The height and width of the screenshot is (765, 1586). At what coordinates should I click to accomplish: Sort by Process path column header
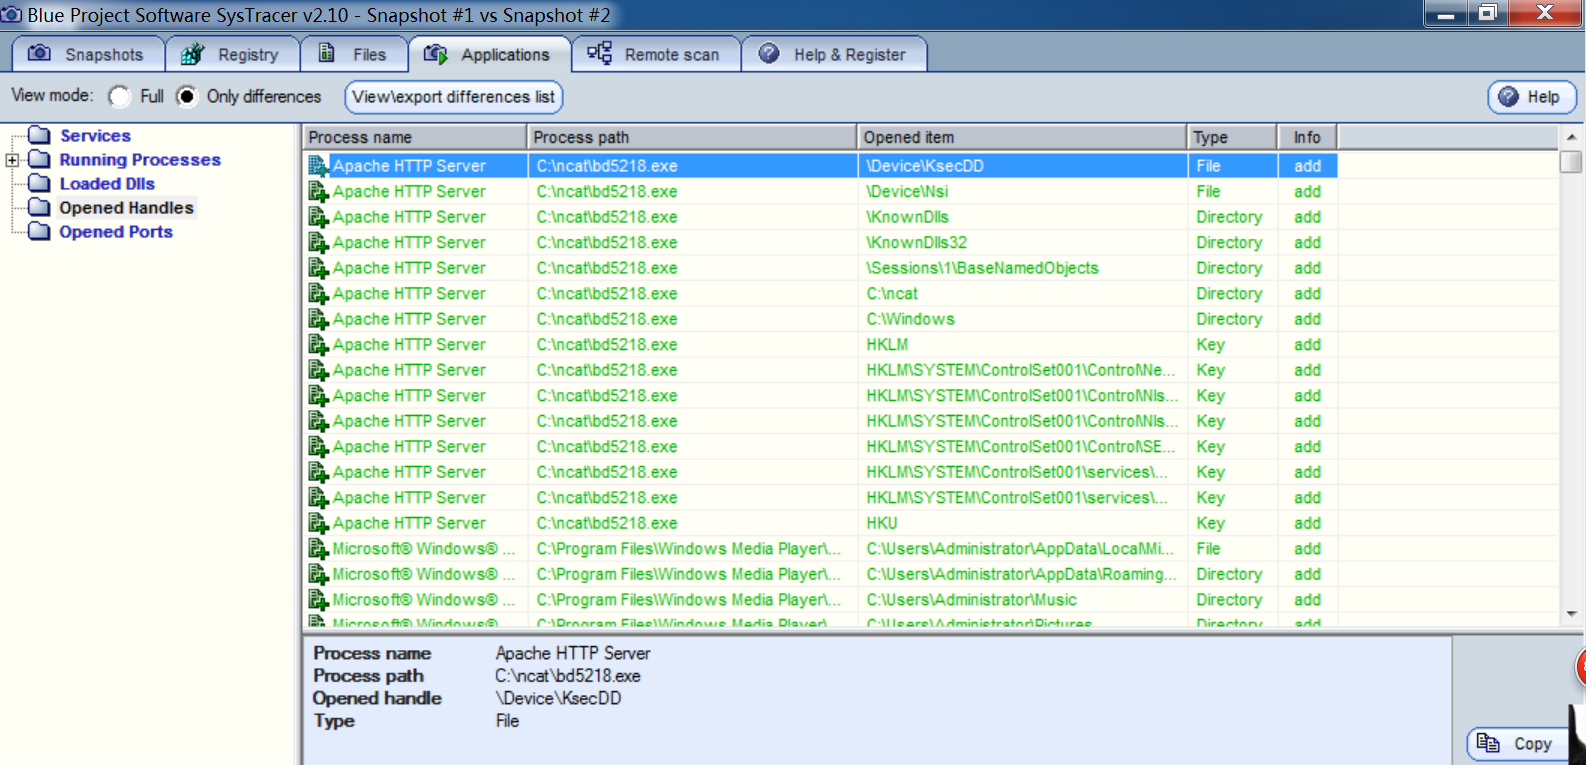pyautogui.click(x=692, y=137)
